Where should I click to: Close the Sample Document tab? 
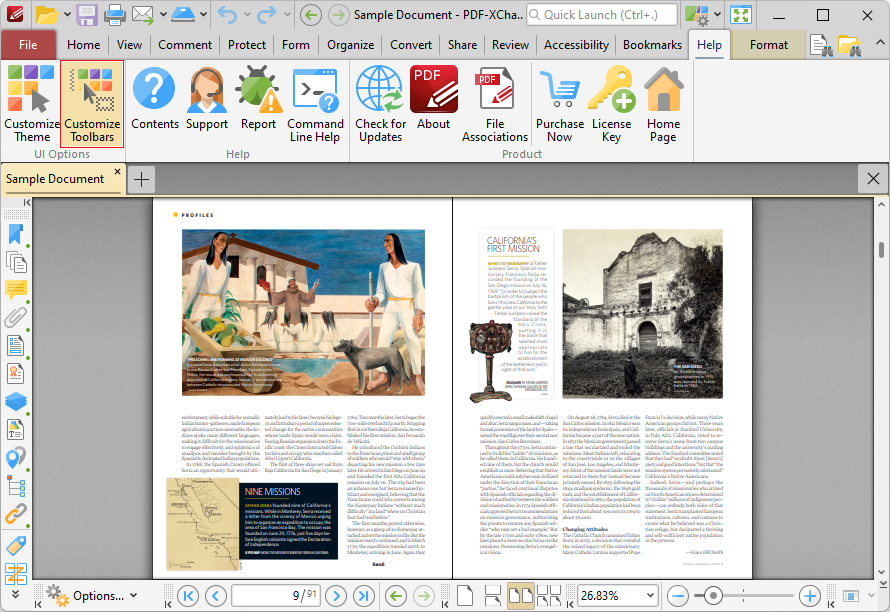point(117,171)
